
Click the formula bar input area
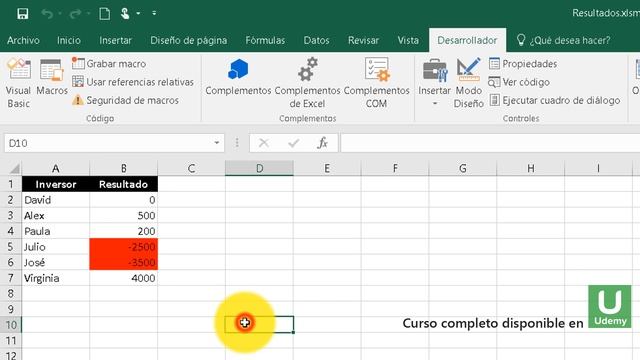[490, 143]
